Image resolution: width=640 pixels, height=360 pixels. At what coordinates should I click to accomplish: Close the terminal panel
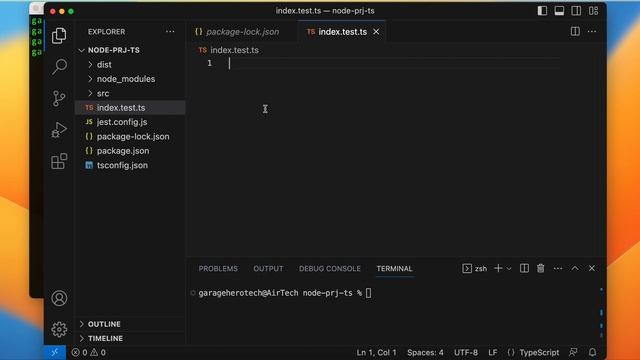[592, 268]
